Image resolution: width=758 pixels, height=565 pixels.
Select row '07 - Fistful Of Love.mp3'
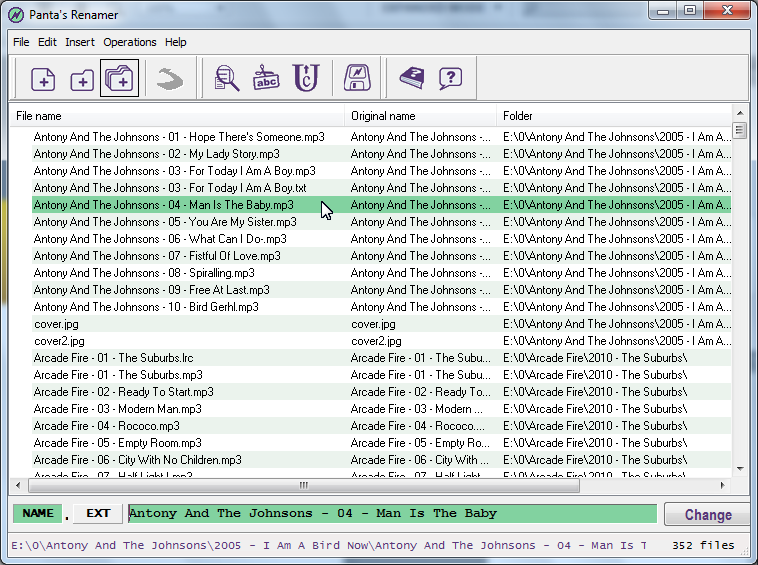click(x=382, y=256)
